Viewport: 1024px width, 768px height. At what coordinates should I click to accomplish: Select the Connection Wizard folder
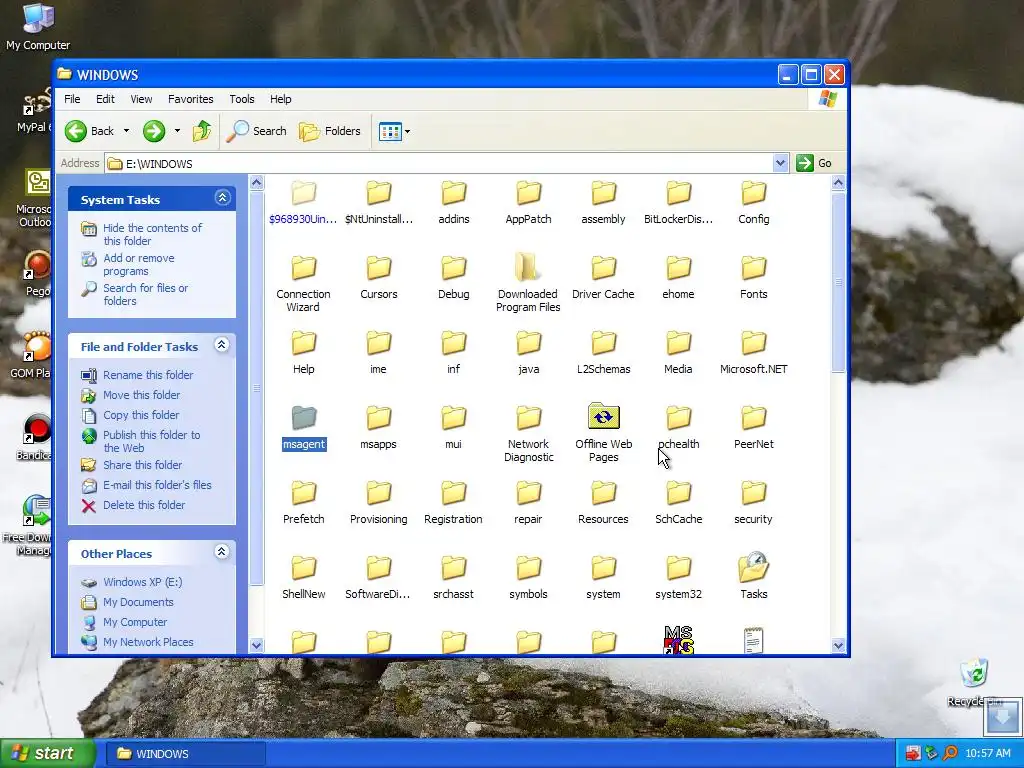click(x=304, y=284)
